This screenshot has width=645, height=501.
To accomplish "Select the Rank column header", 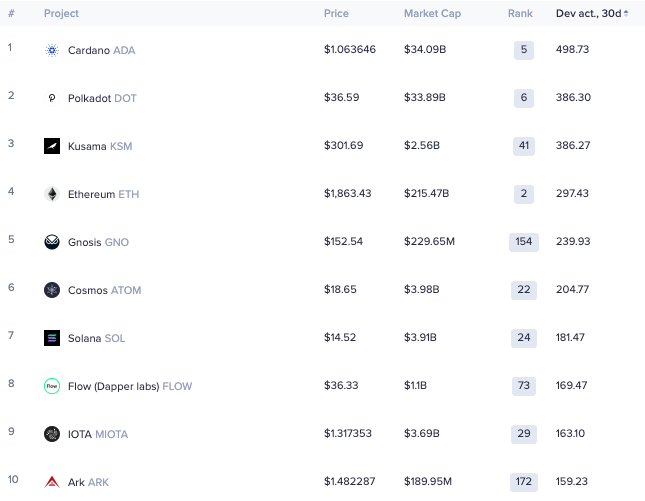I will (520, 14).
